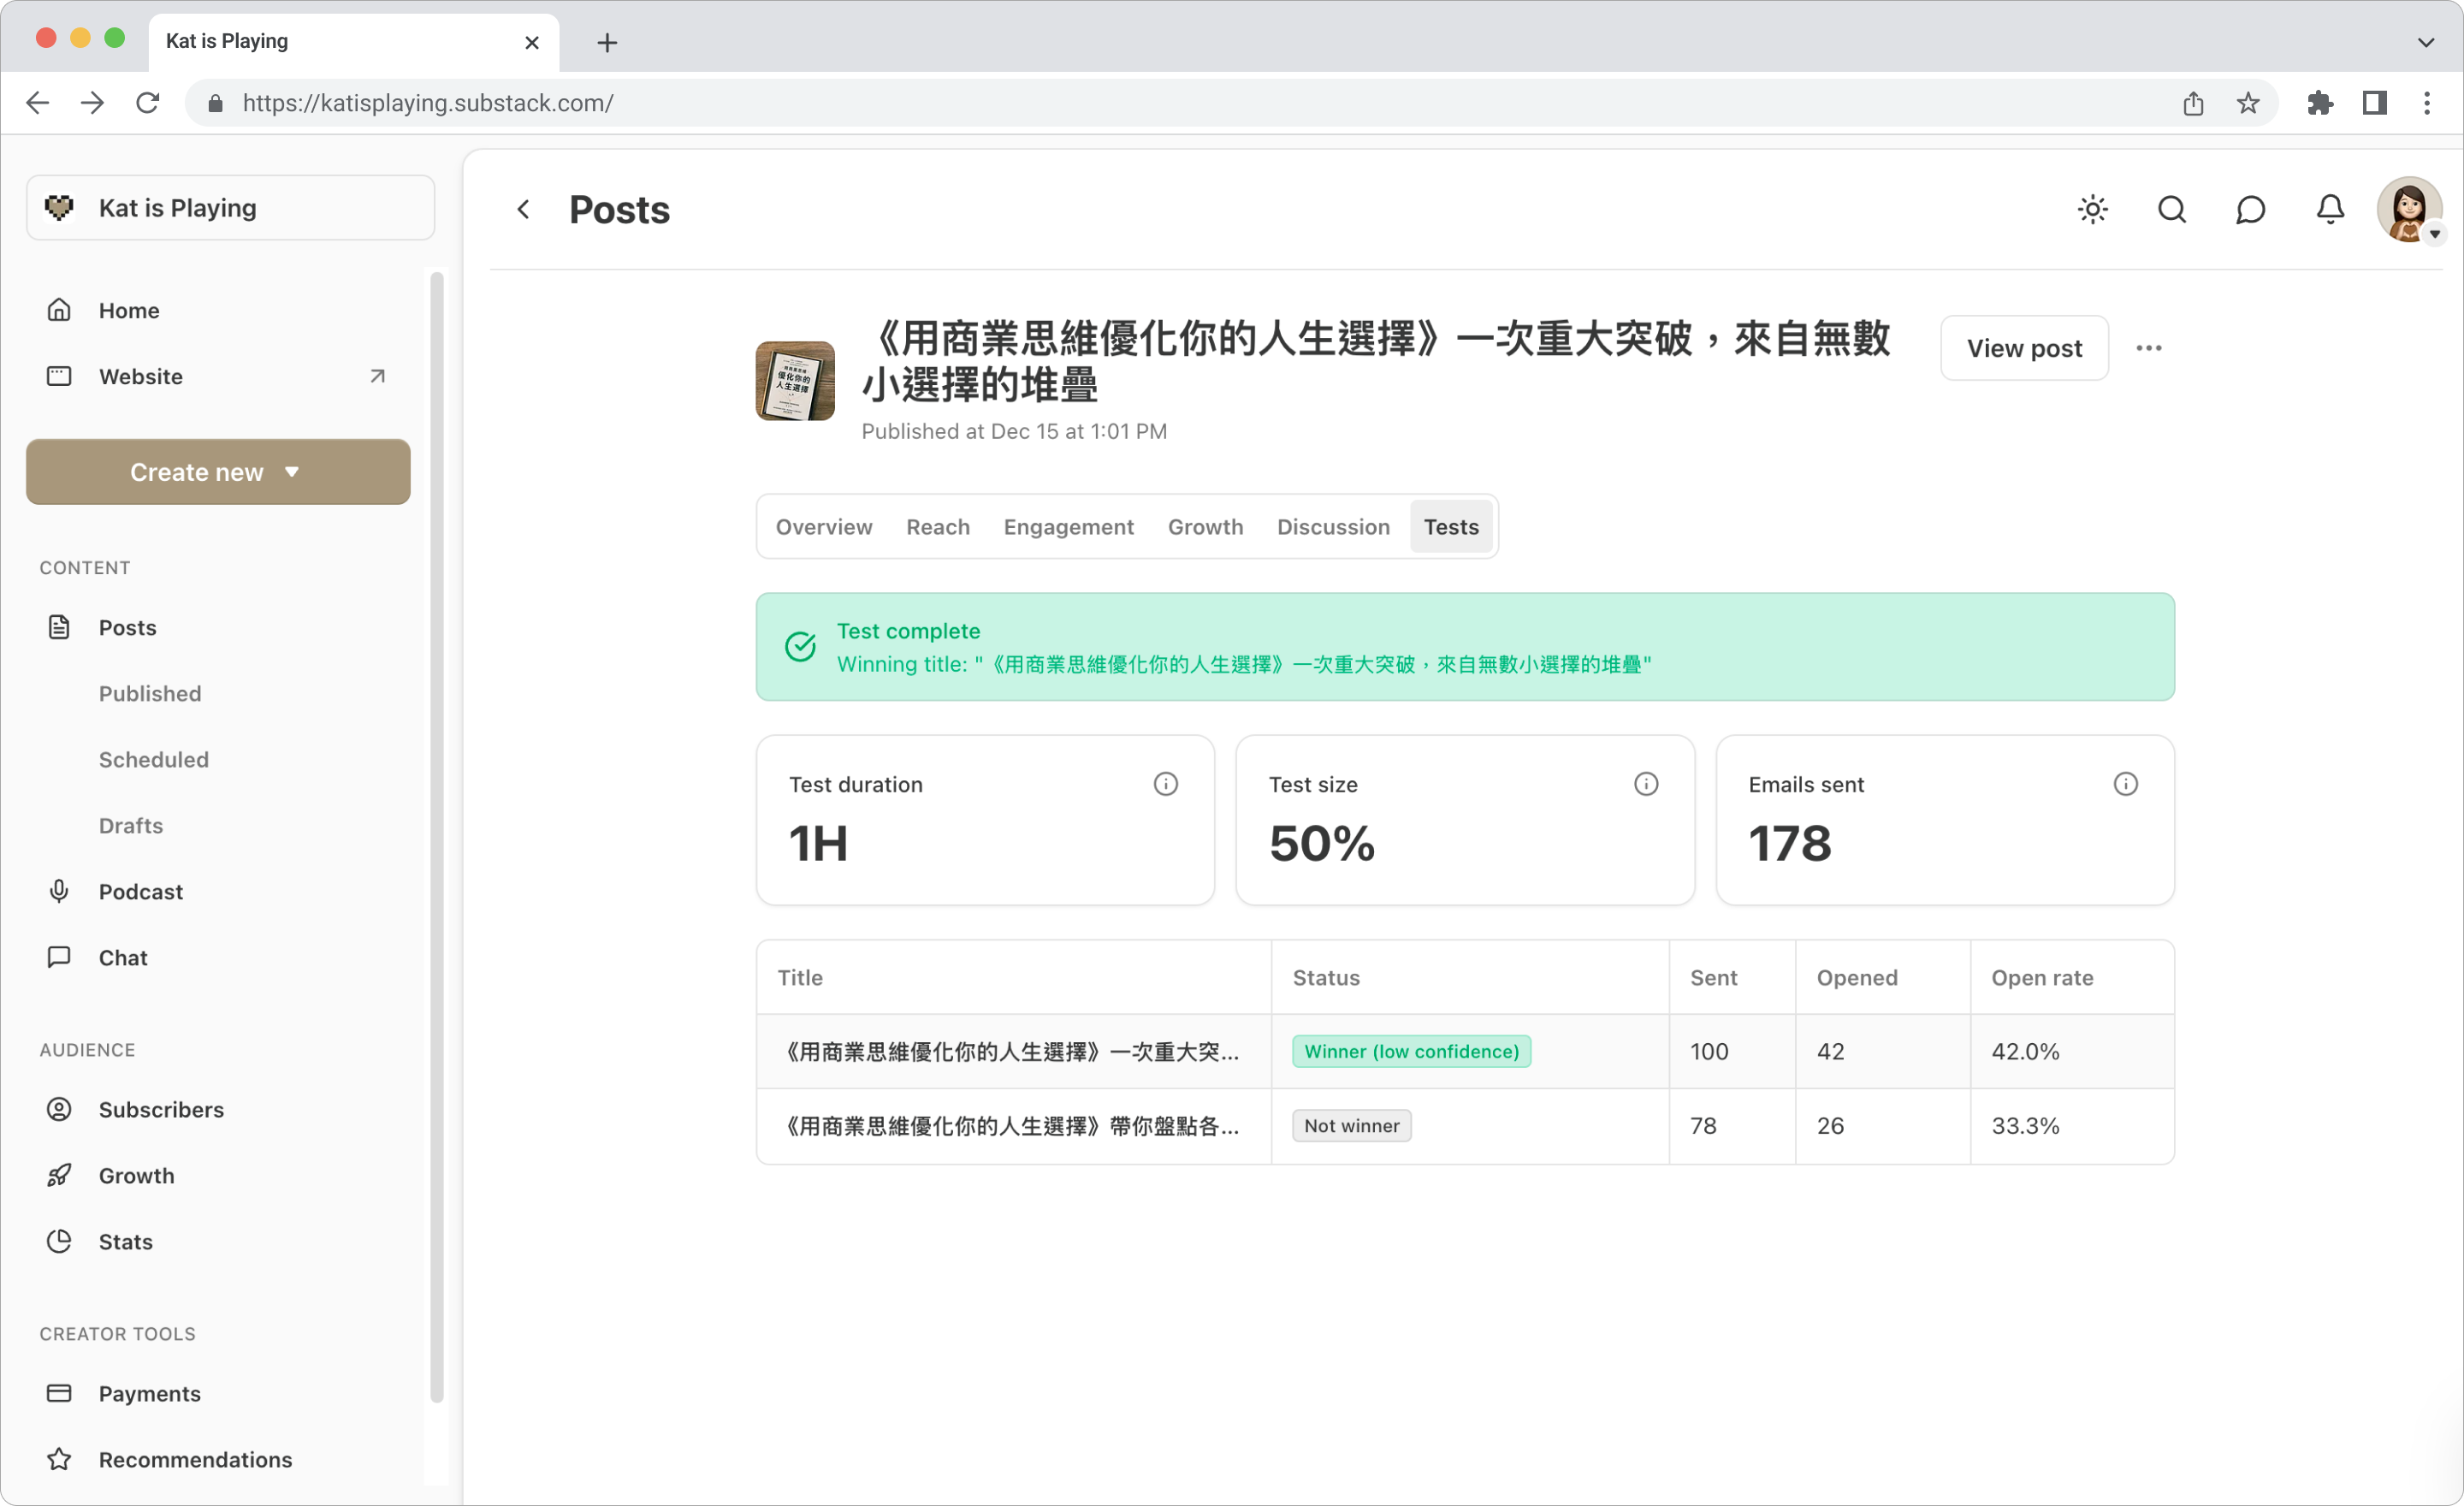
Task: Switch to the Engagement tab
Action: [1068, 527]
